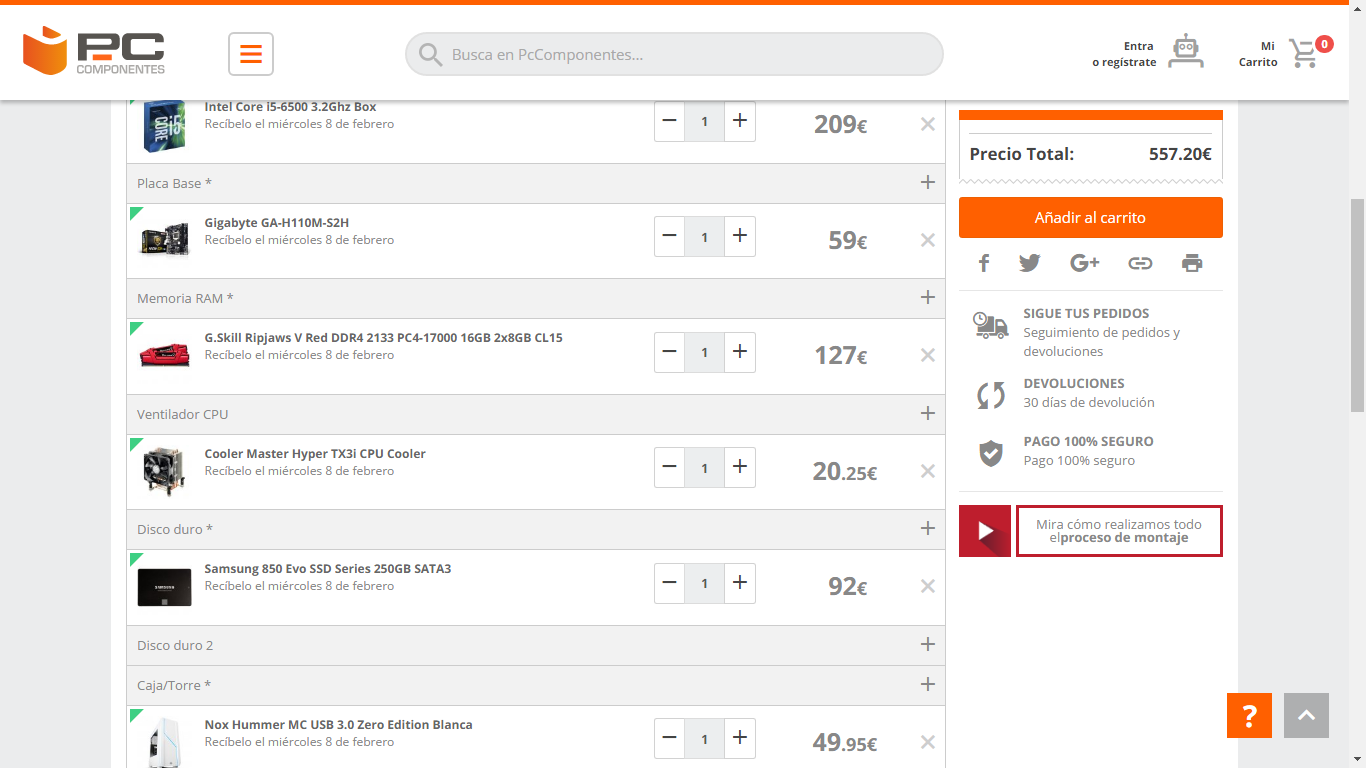1366x768 pixels.
Task: Increase Gigabyte GA-H110M-S2H quantity
Action: click(740, 236)
